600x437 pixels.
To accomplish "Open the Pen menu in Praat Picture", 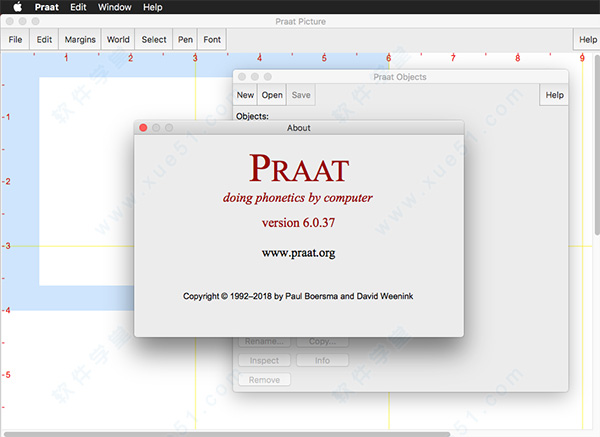I will [185, 39].
